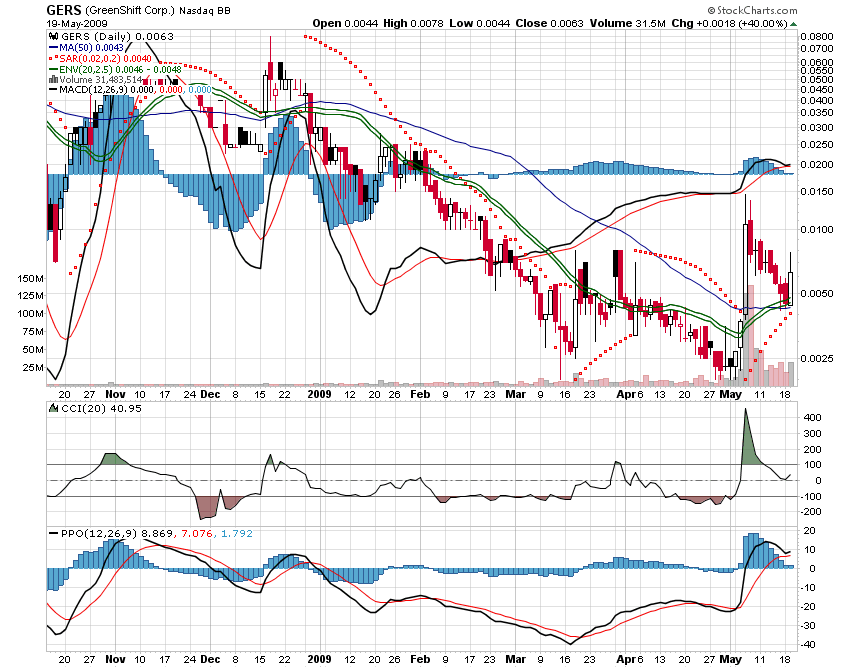Click the green ENV legend line marker
The image size is (850, 668).
pos(54,69)
